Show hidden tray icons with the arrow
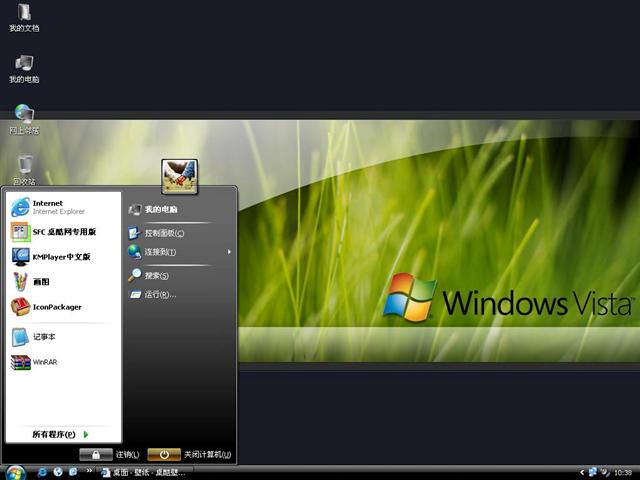This screenshot has width=640, height=480. (x=582, y=472)
